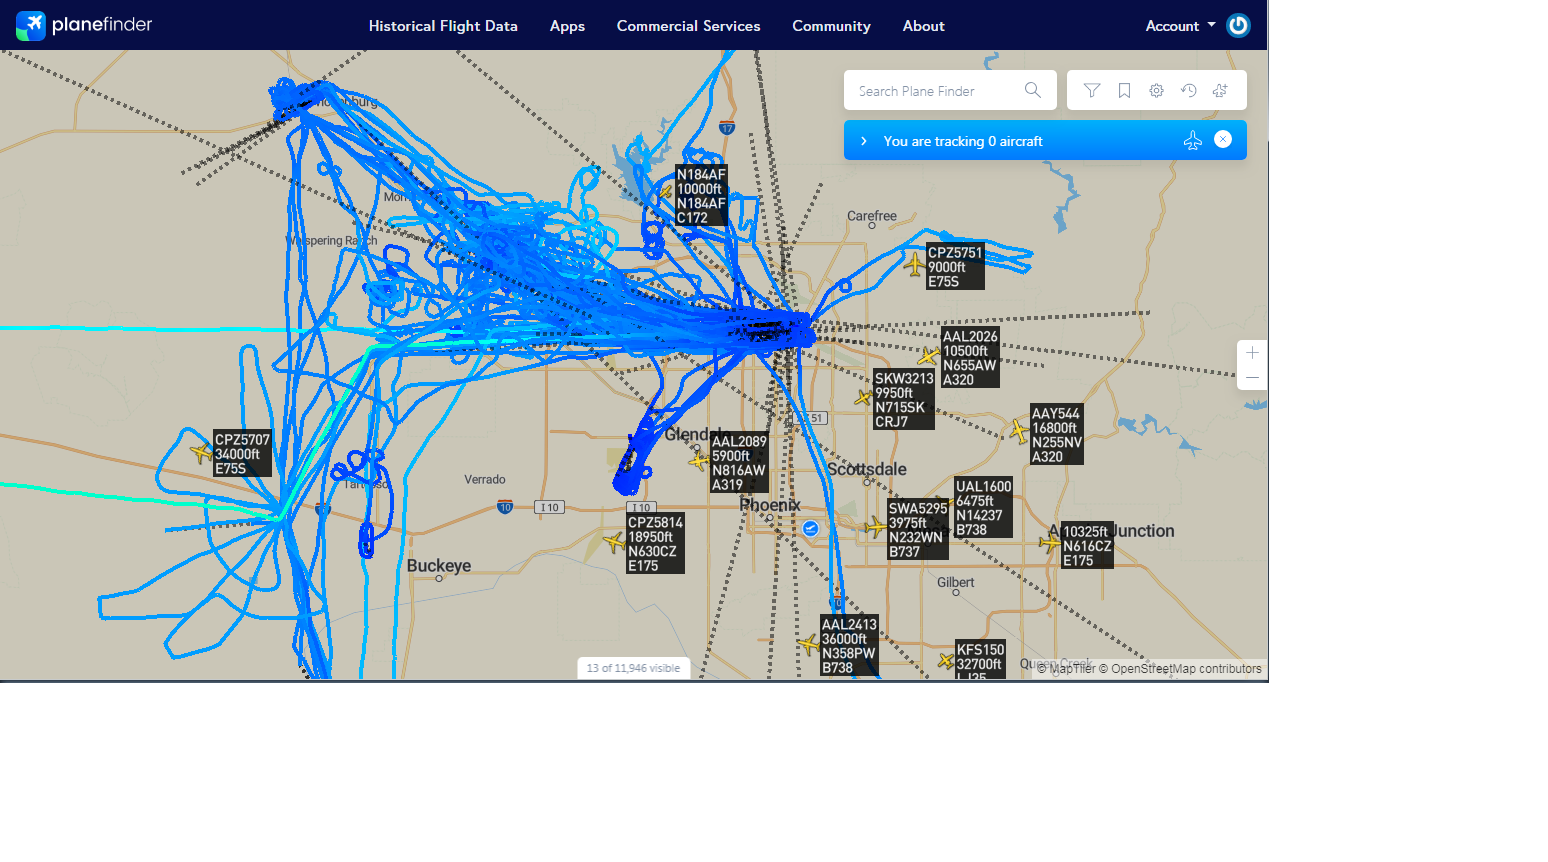1548x862 pixels.
Task: Click the AAL2413 flight label
Action: coord(849,646)
